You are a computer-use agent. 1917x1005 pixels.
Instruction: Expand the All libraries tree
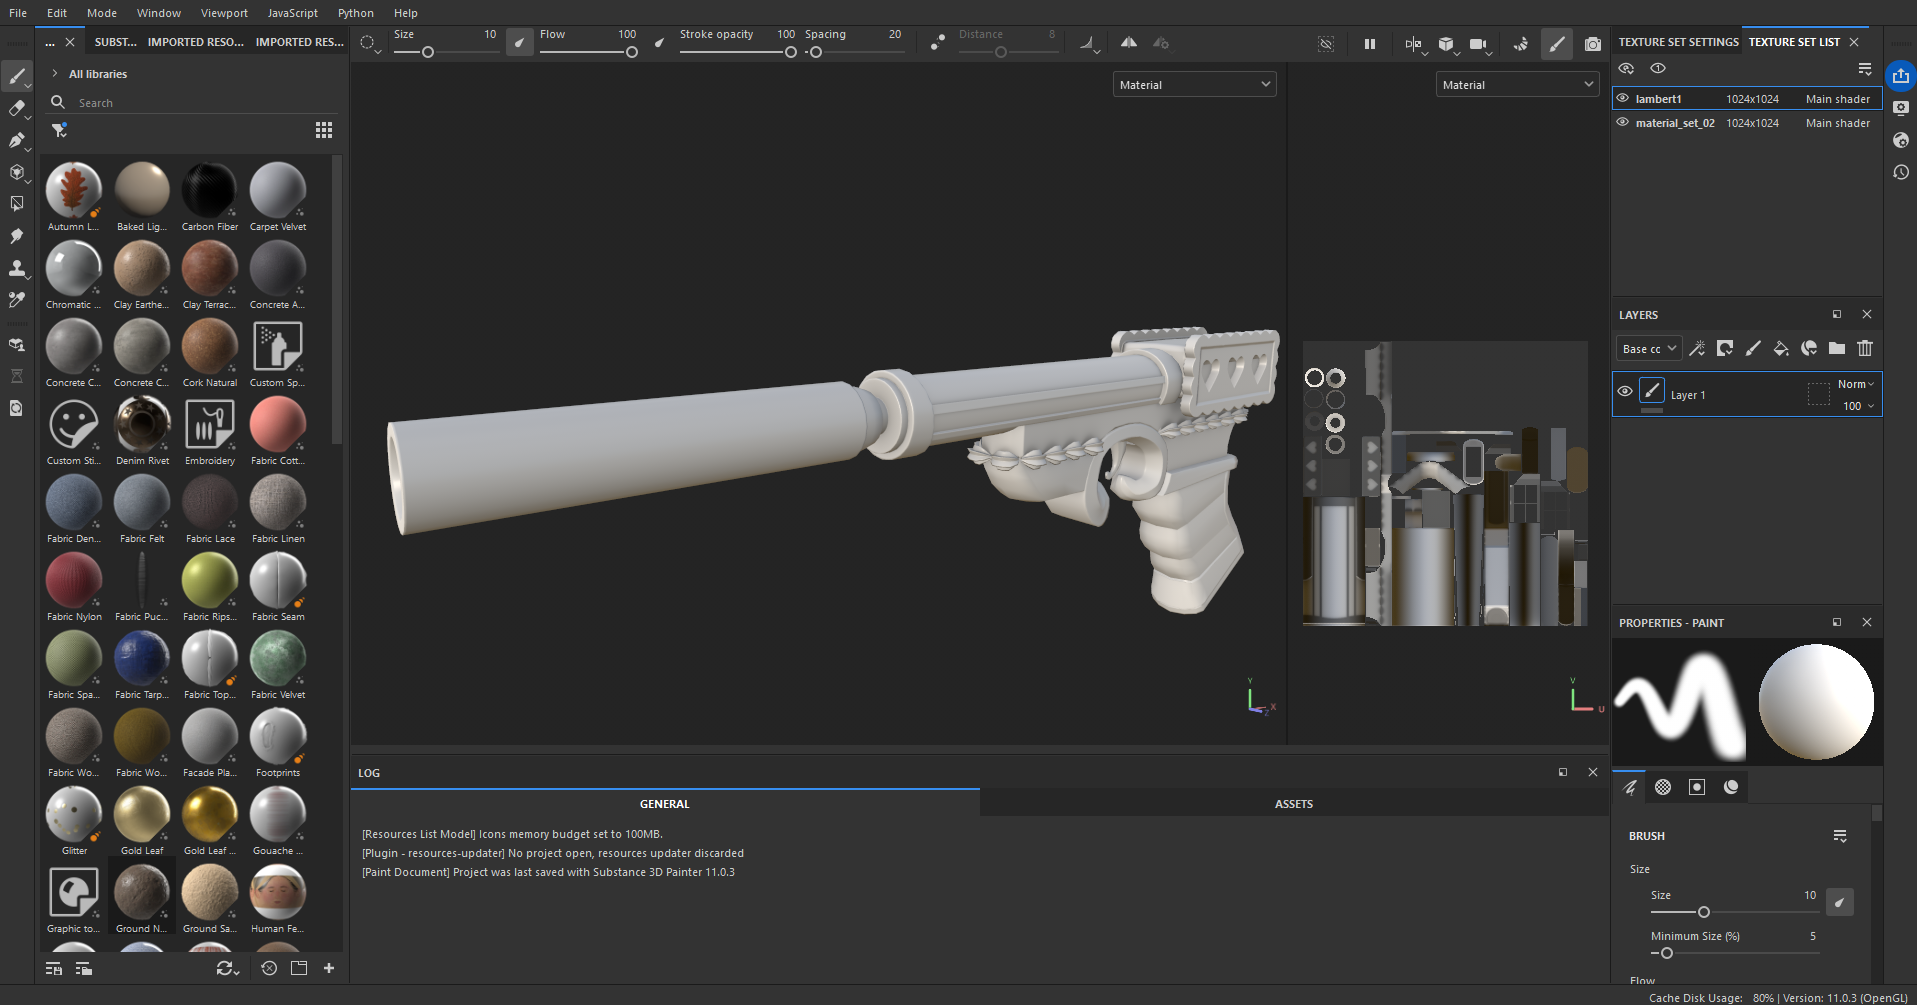(55, 74)
